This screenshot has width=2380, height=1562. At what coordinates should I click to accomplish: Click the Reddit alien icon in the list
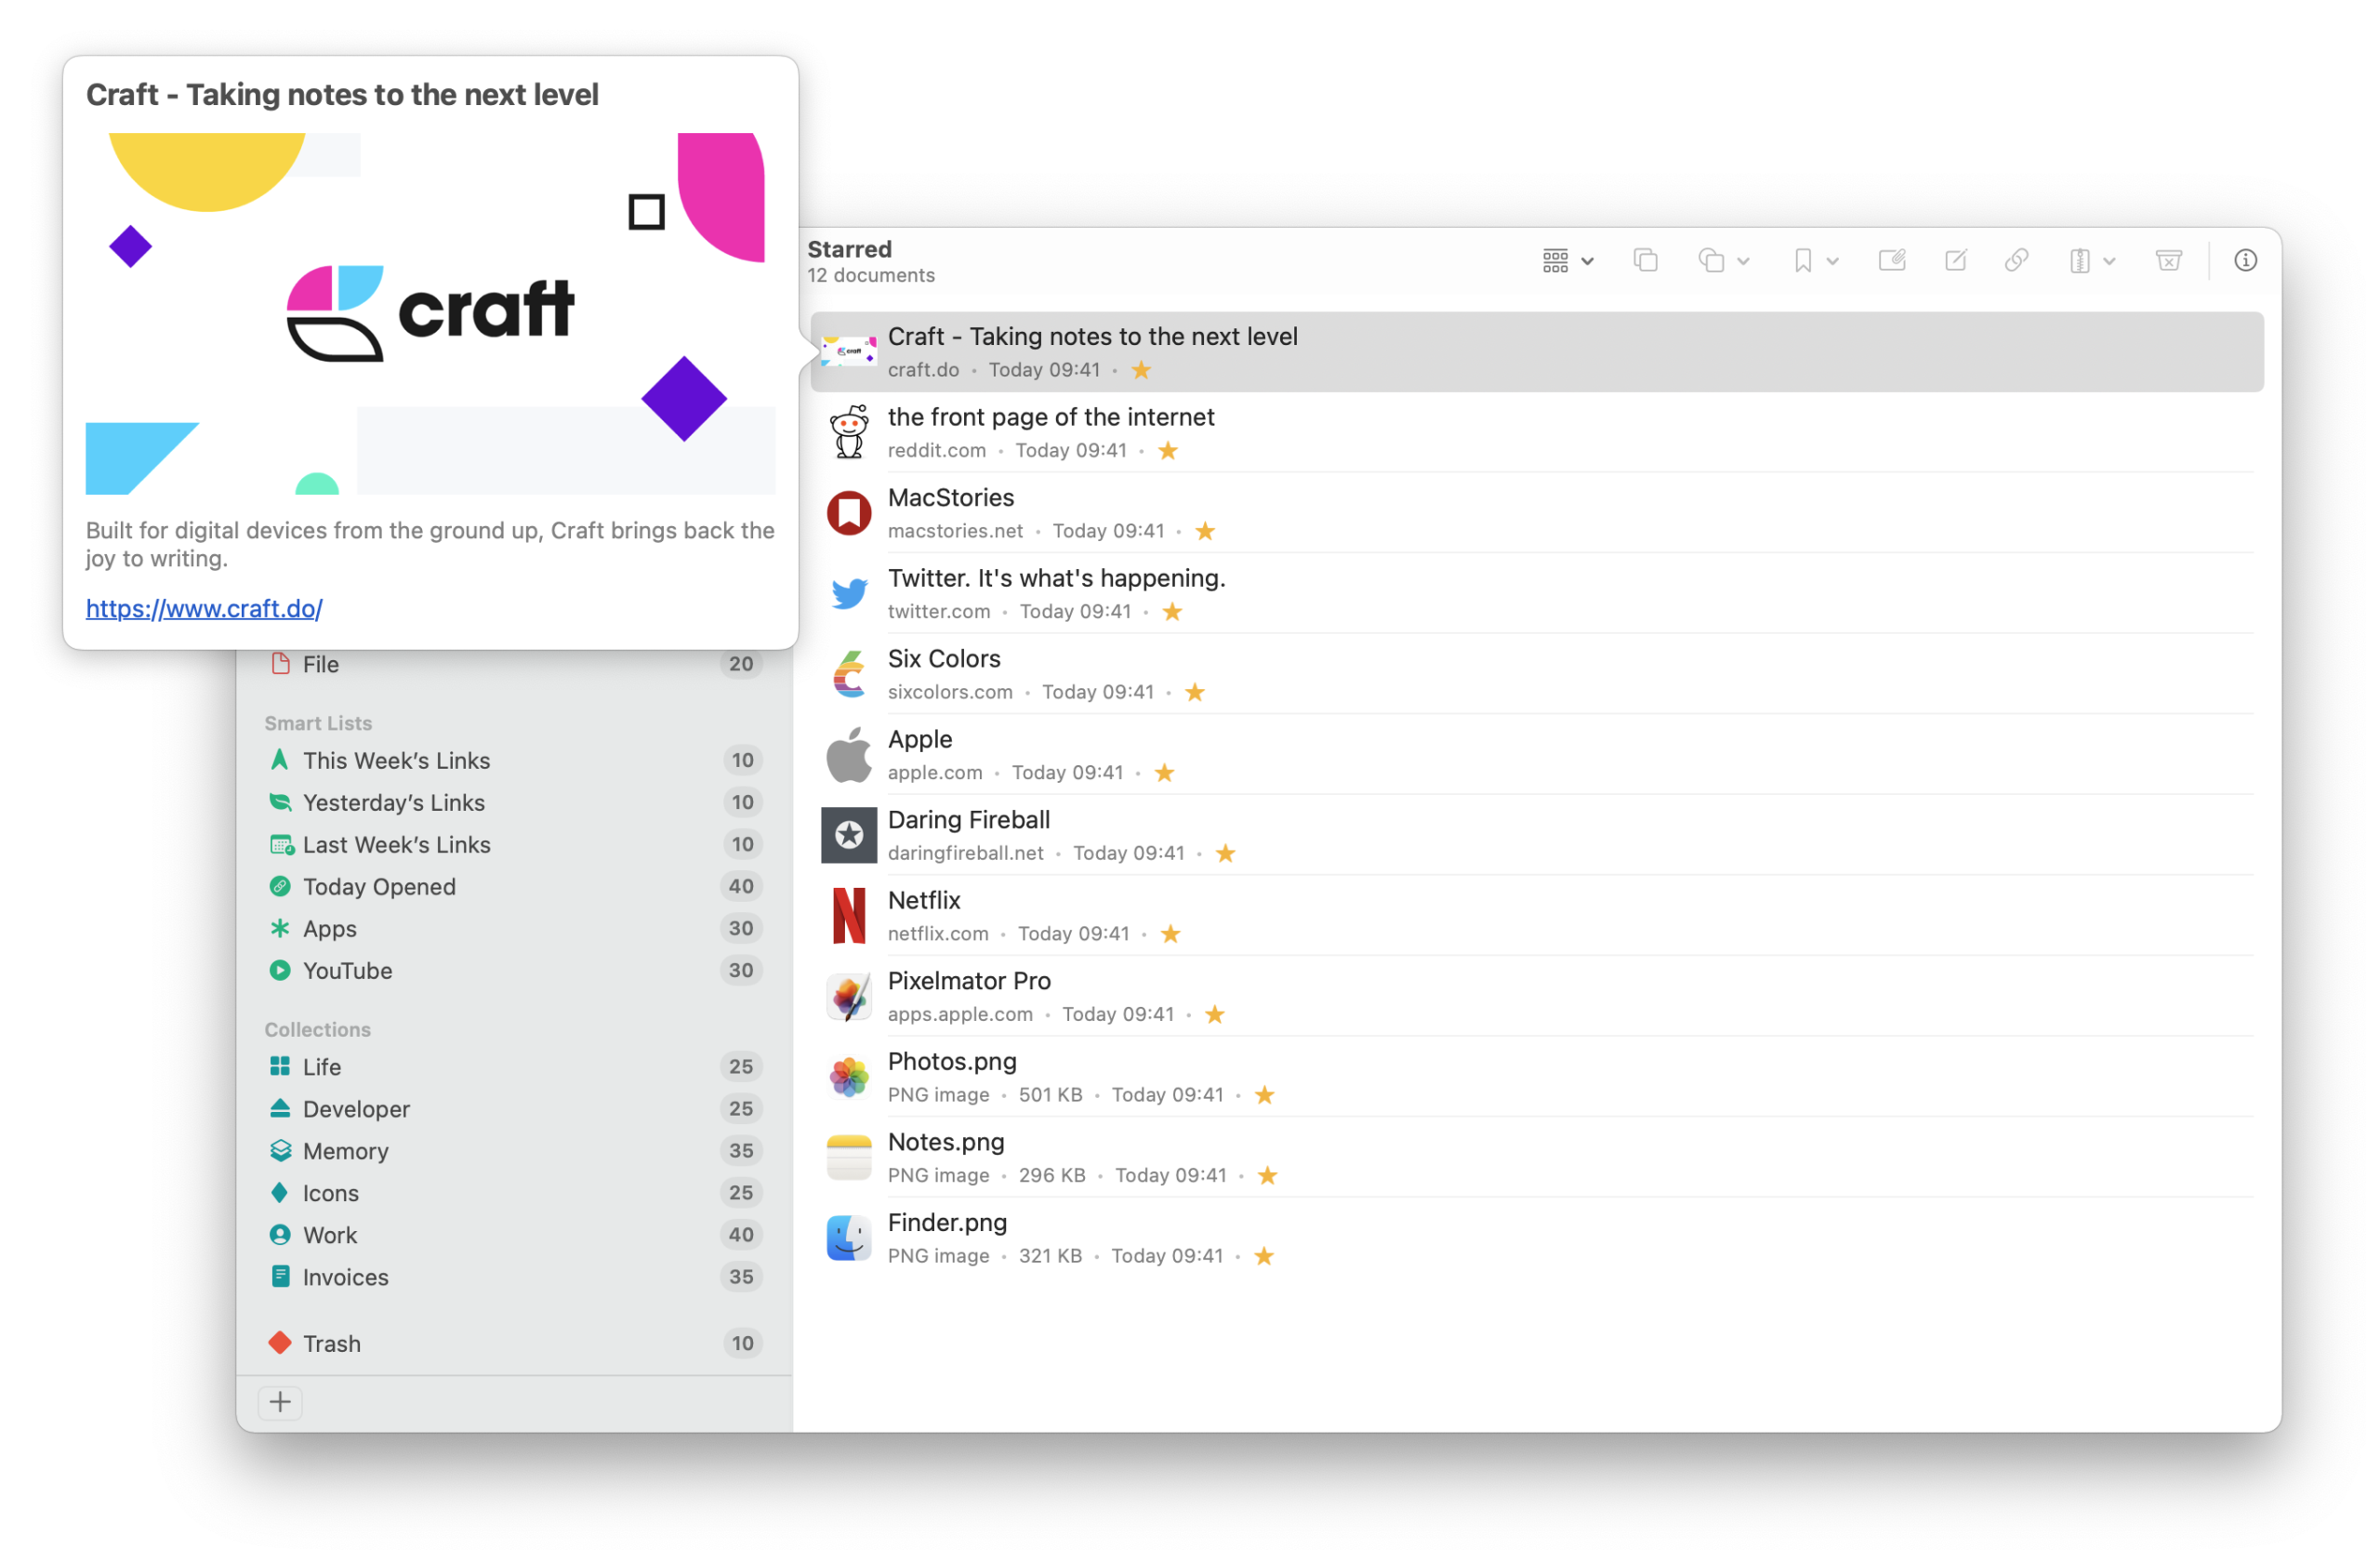pos(849,432)
